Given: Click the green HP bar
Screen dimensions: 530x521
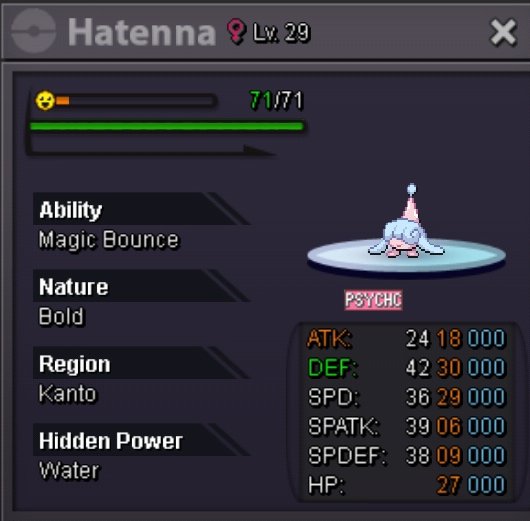Looking at the screenshot, I should point(167,127).
